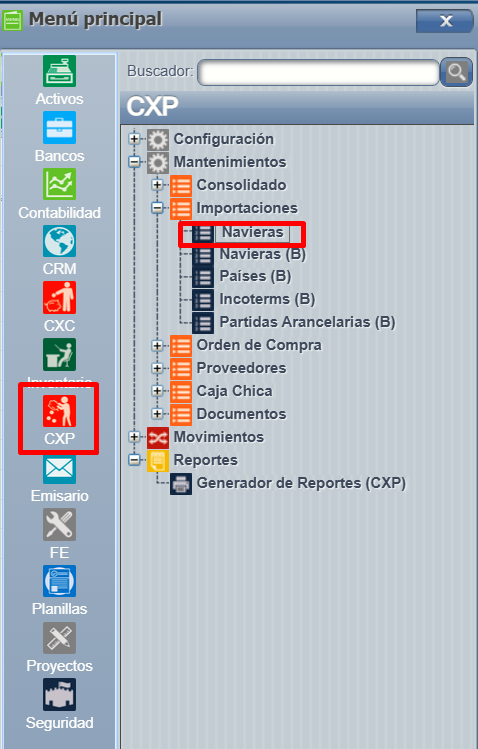
Task: Collapse the Reportes node
Action: 135,460
